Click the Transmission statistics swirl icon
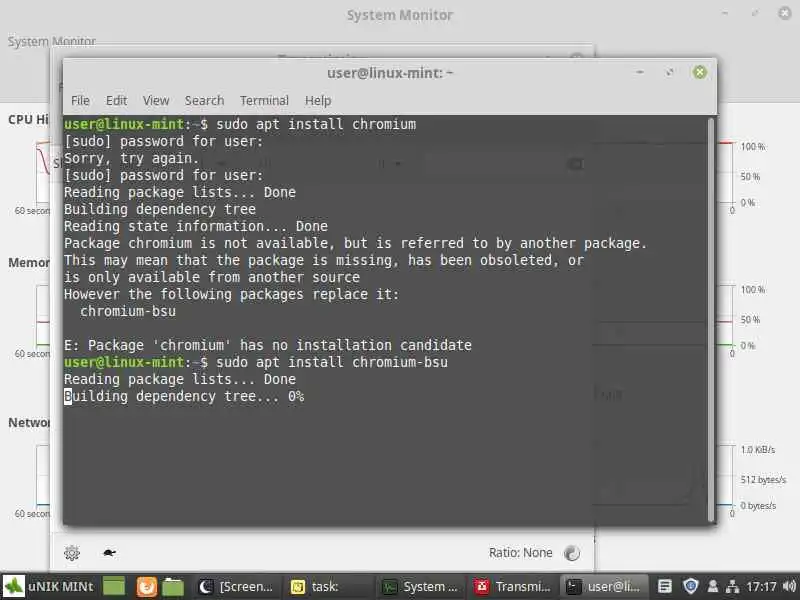Viewport: 800px width, 600px height. 572,553
